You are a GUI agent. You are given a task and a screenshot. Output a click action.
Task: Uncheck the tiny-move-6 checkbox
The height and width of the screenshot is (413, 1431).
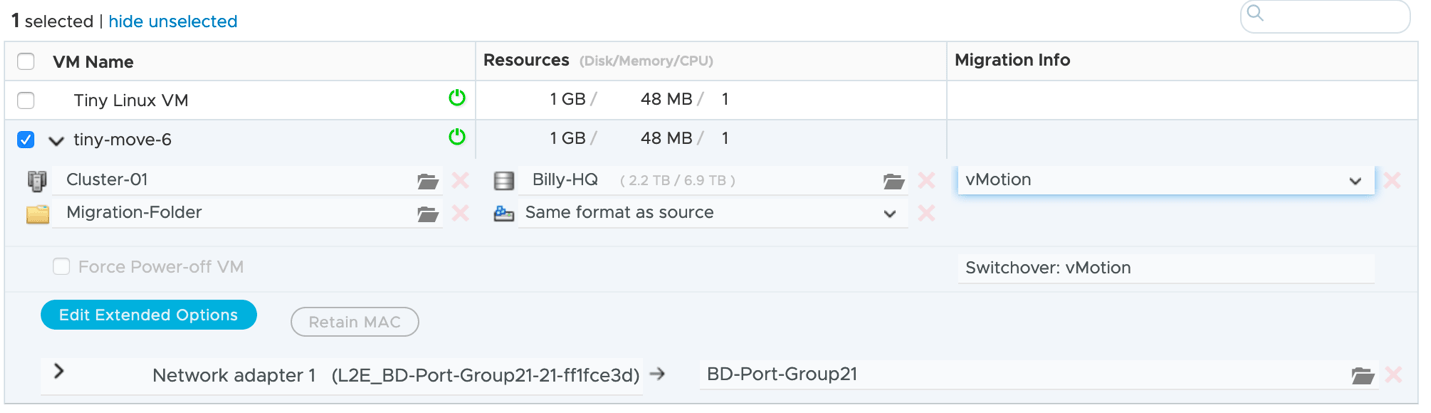(x=26, y=139)
